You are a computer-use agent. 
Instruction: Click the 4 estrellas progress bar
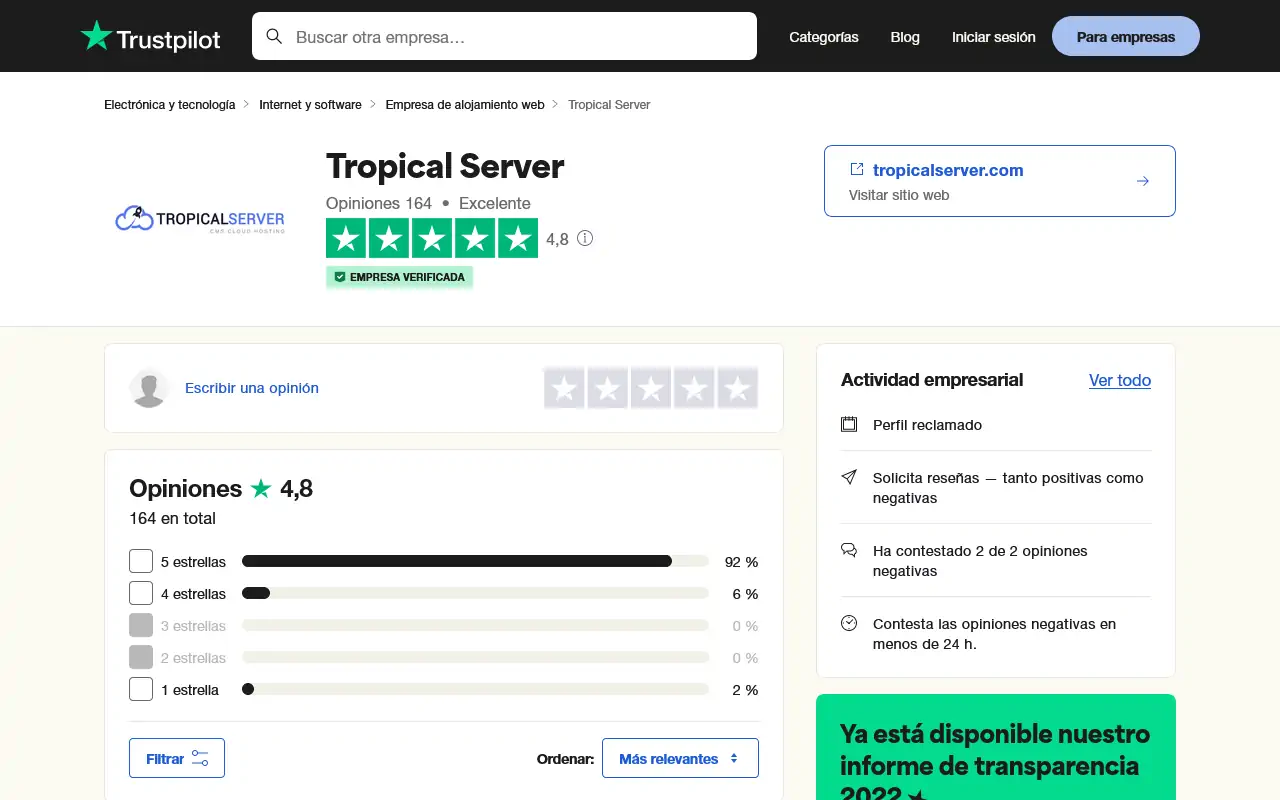pyautogui.click(x=475, y=593)
